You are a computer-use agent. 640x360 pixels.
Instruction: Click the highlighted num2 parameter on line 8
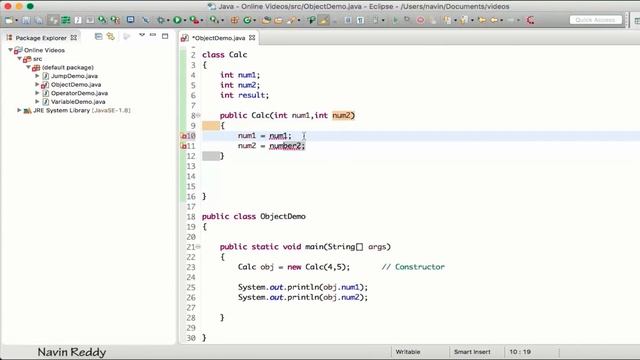pos(342,116)
